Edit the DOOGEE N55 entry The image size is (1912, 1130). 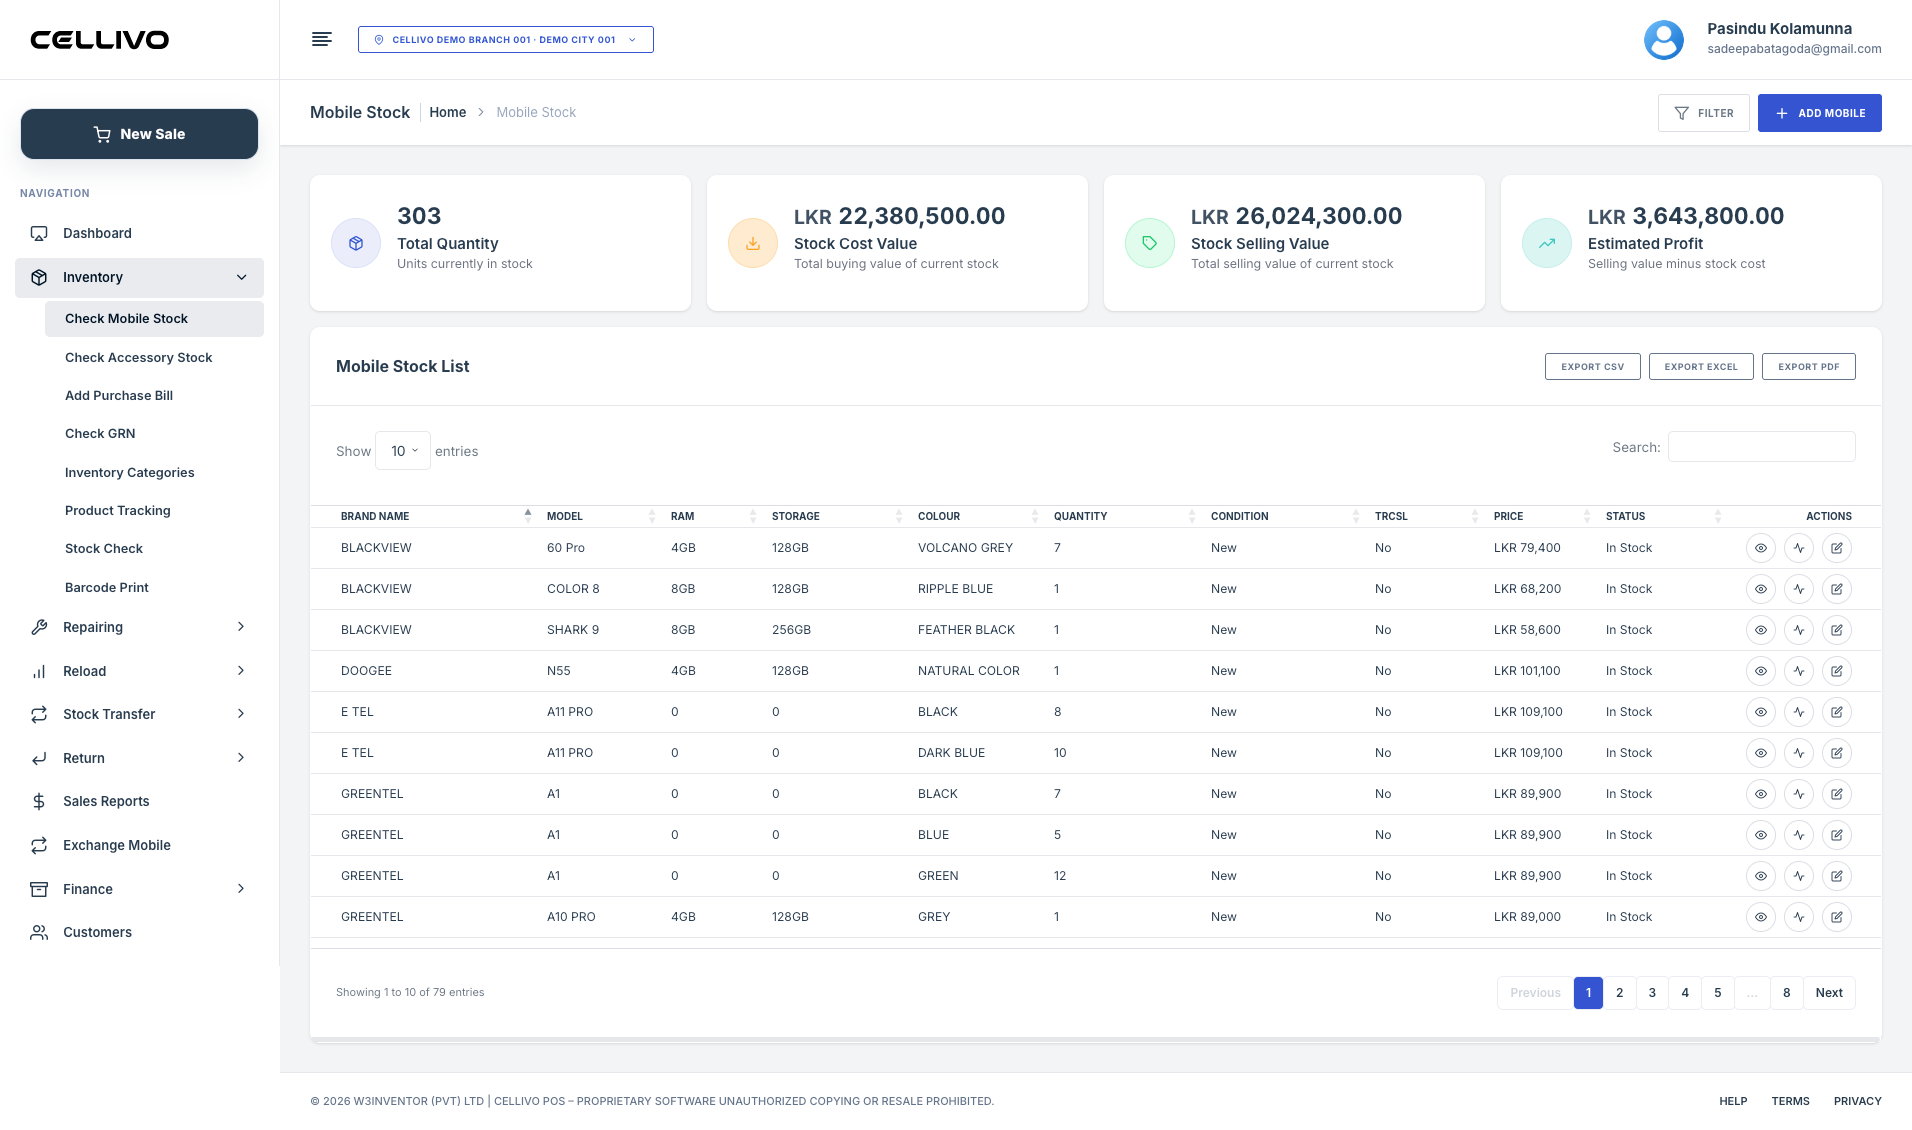[x=1837, y=671]
